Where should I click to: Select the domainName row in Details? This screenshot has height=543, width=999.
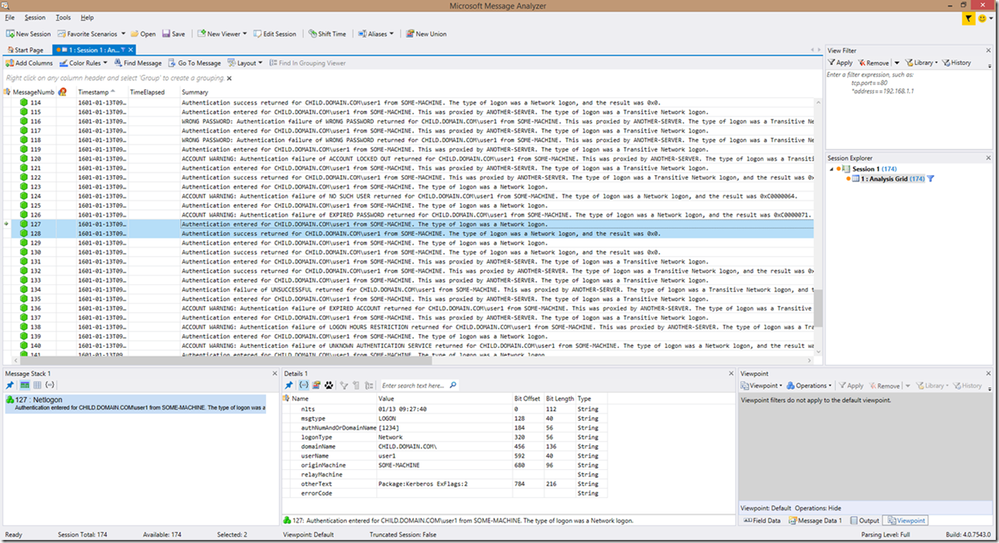(x=445, y=447)
